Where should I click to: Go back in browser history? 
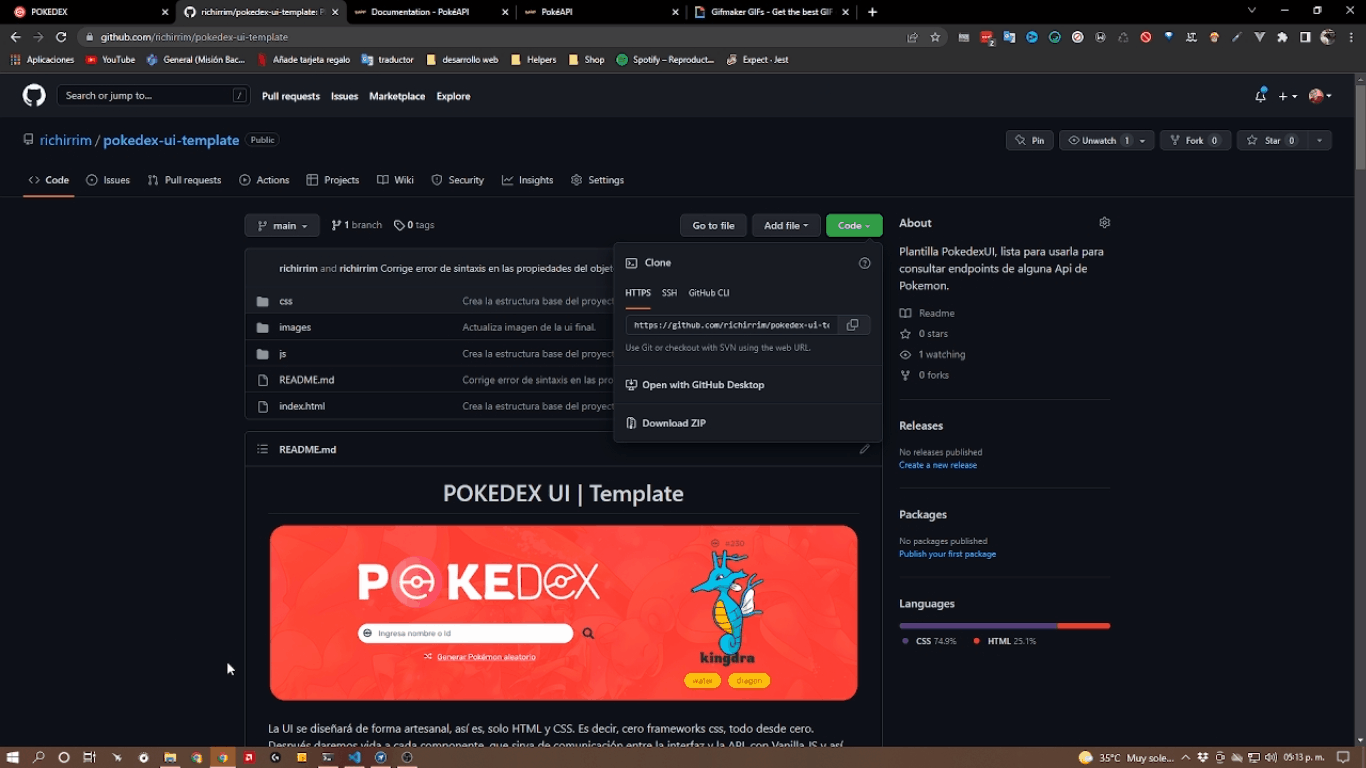click(15, 37)
